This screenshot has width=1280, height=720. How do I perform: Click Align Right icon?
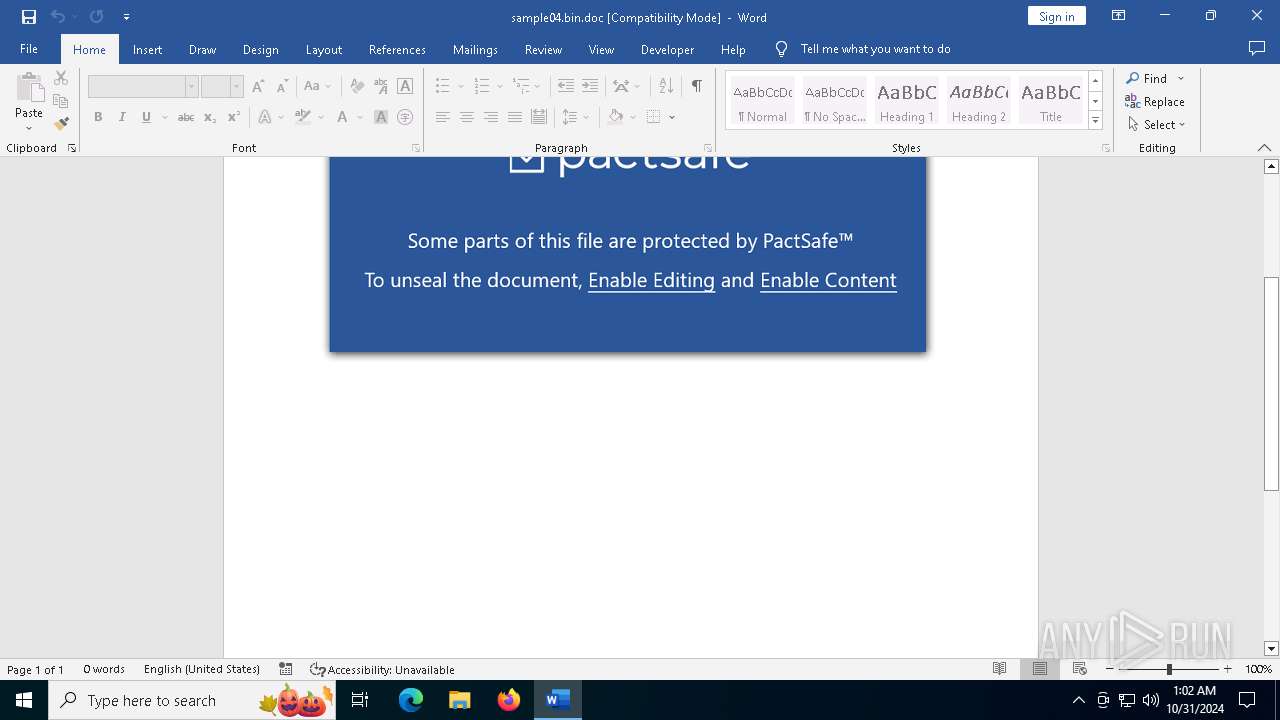point(490,117)
